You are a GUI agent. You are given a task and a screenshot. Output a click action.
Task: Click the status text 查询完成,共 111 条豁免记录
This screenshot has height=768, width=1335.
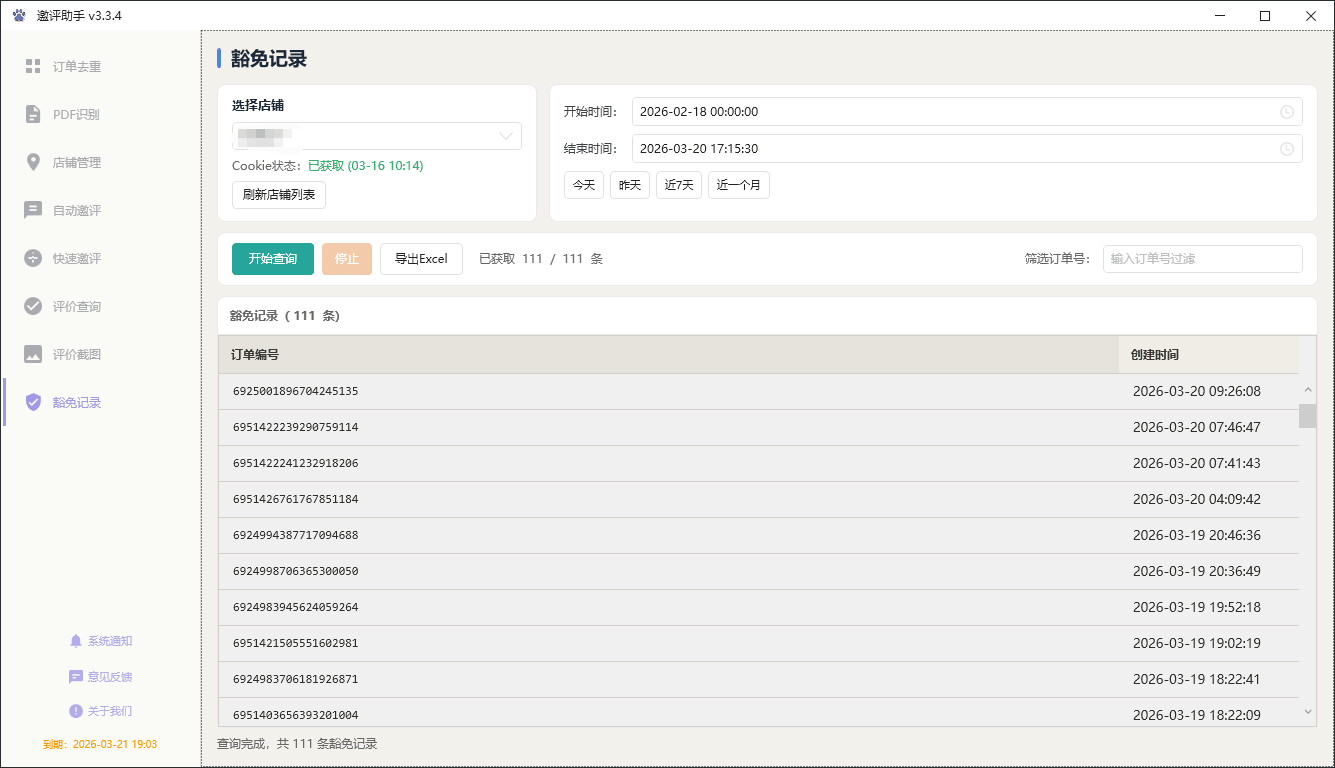[x=297, y=744]
